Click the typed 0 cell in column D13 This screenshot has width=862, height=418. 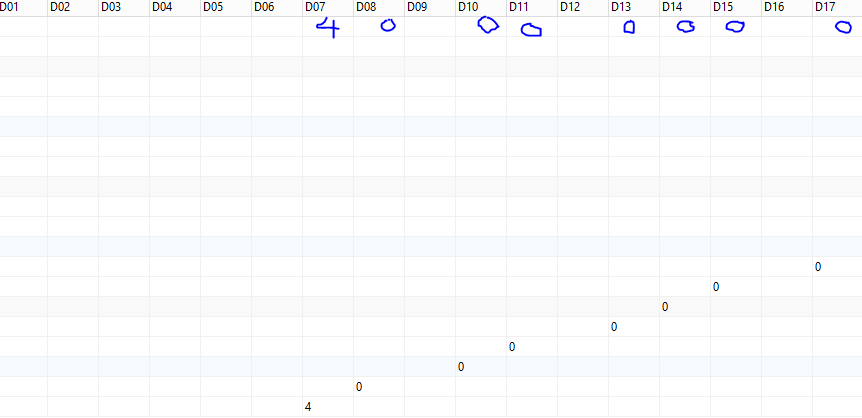pyautogui.click(x=634, y=327)
